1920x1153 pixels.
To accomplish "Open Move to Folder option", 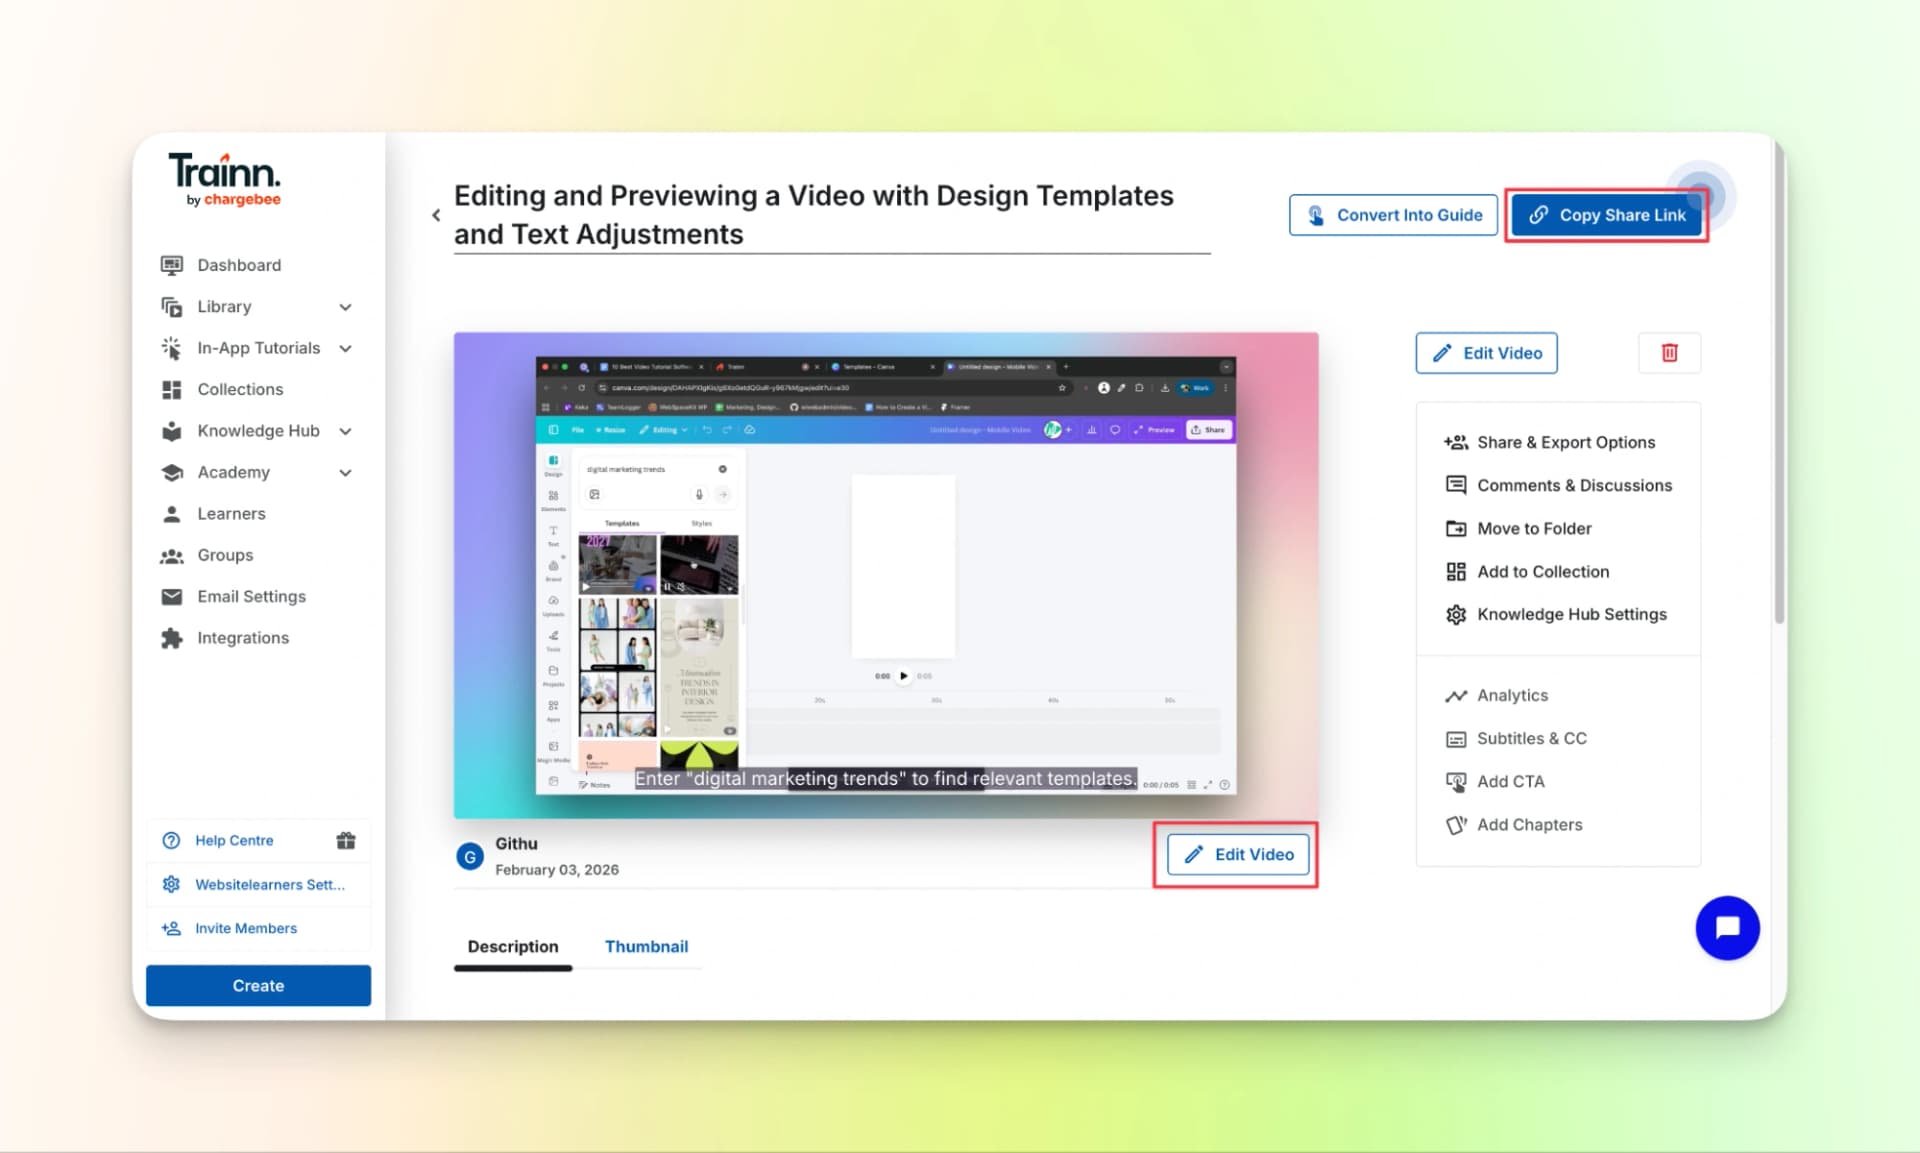I will tap(1533, 528).
